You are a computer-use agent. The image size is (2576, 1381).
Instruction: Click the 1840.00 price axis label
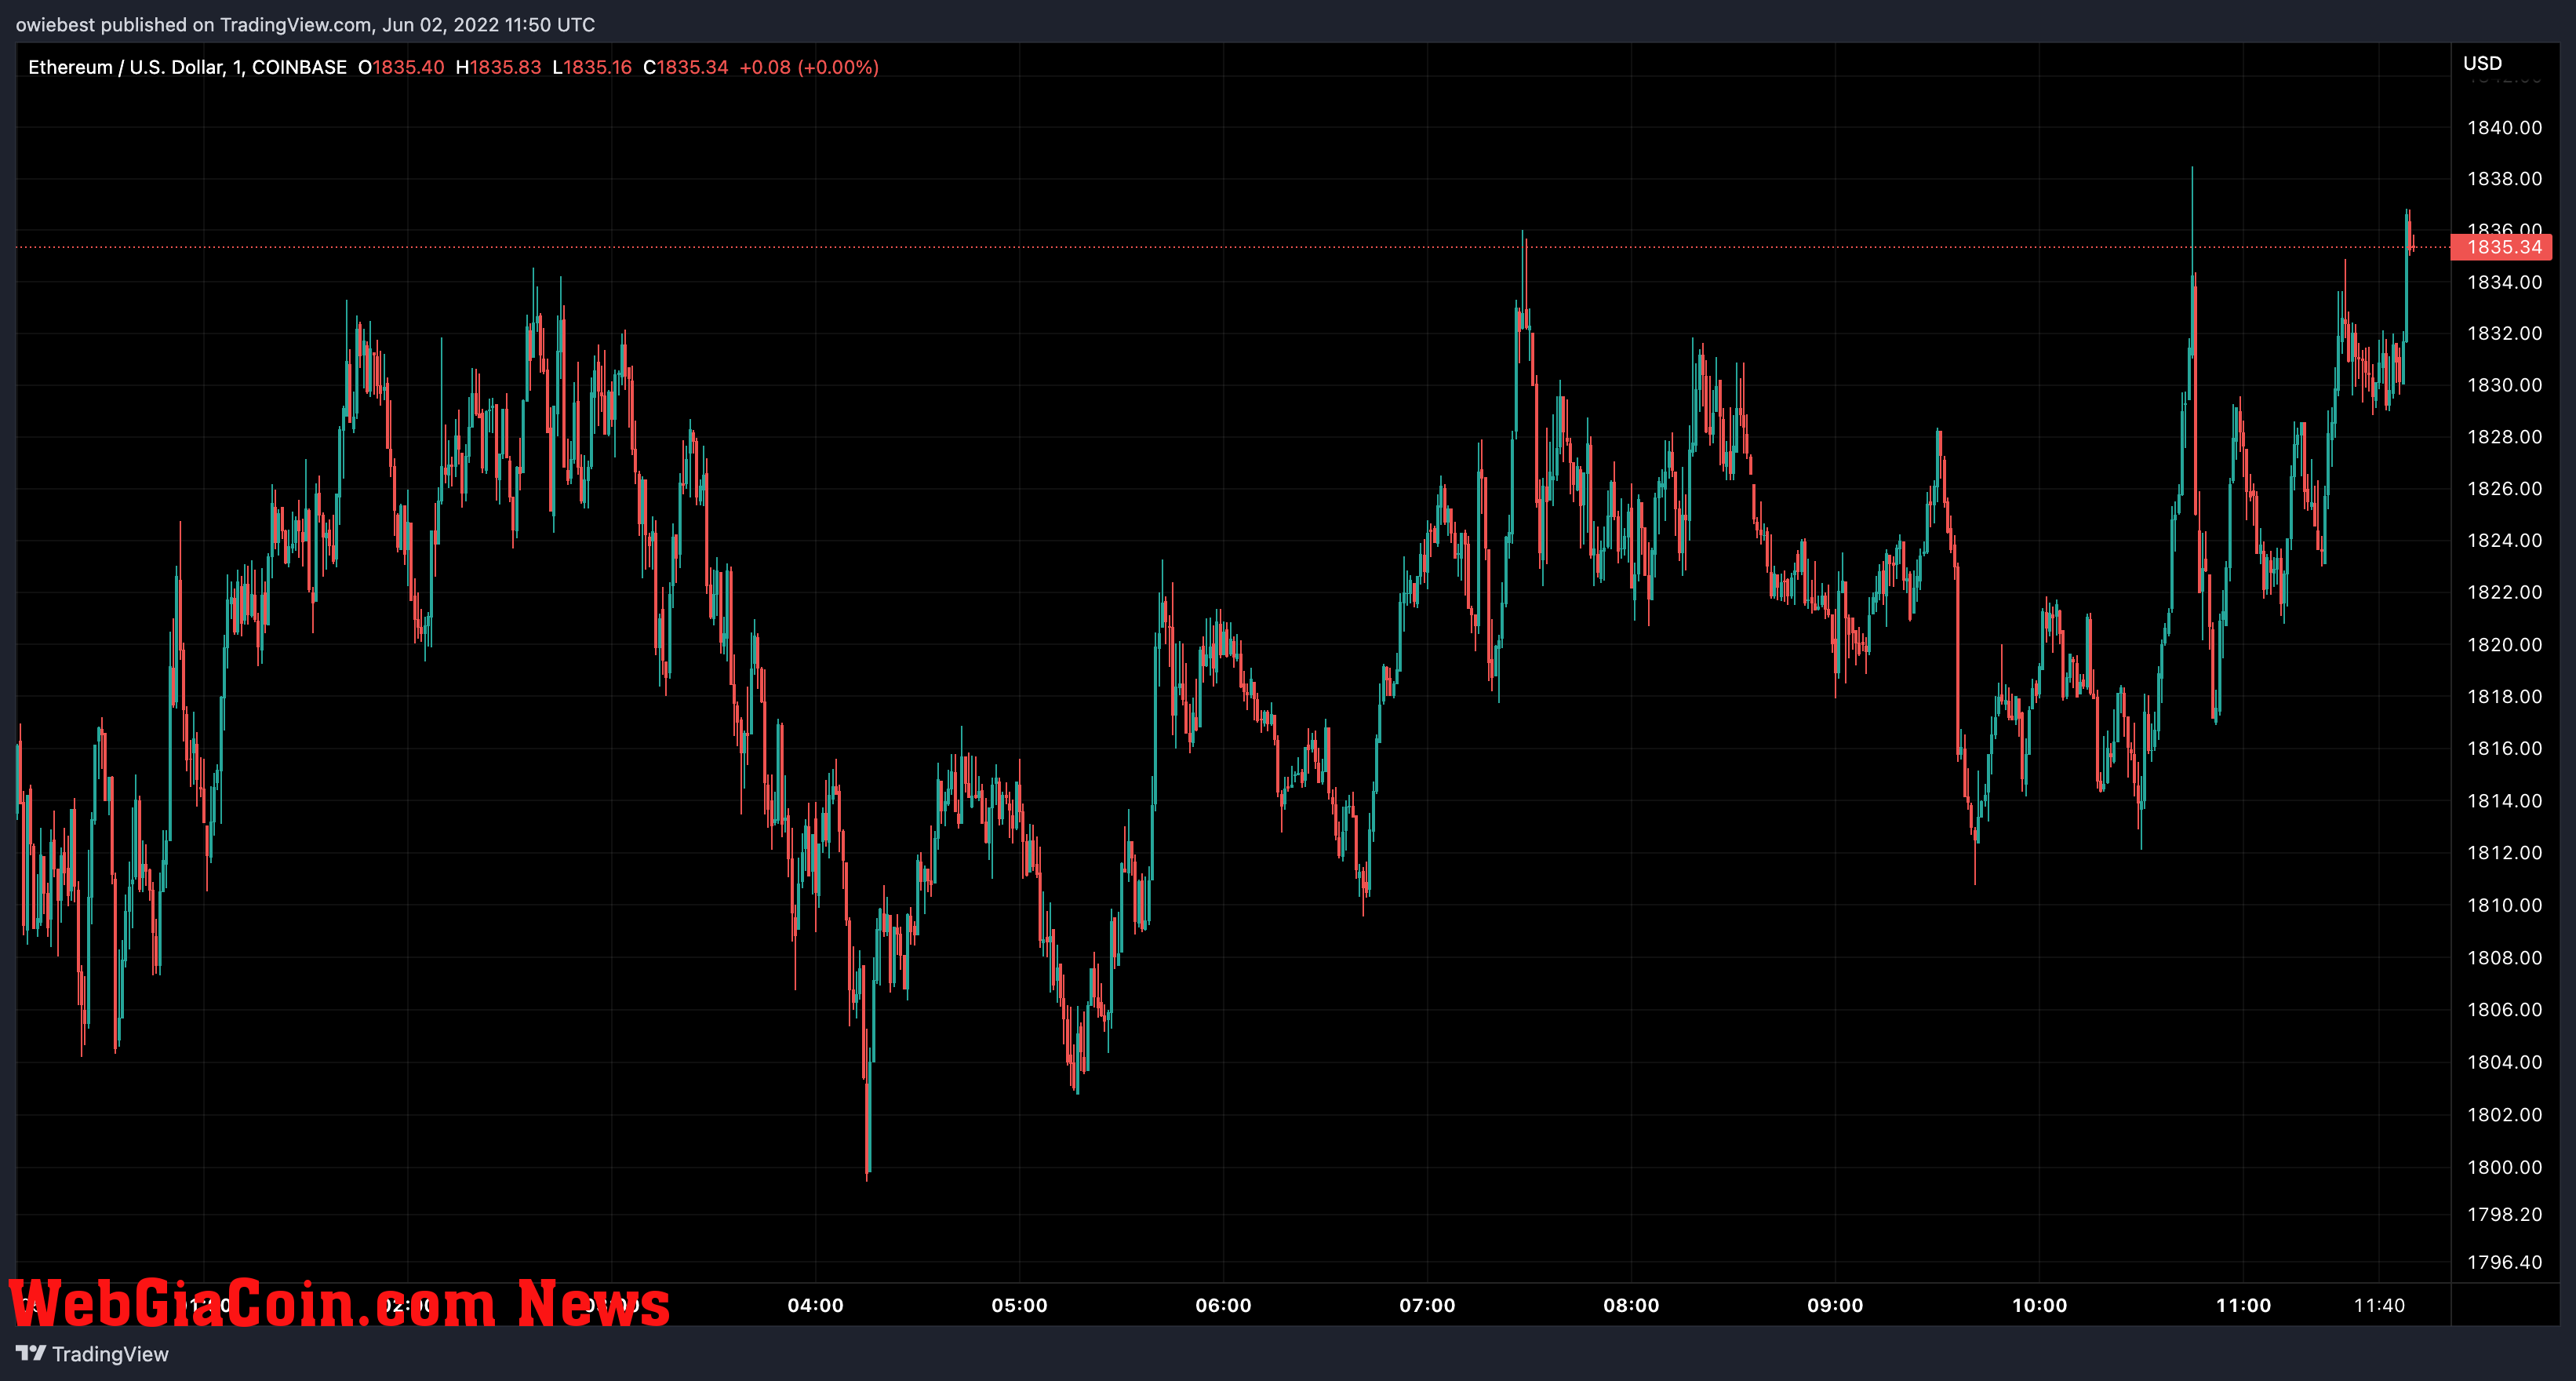[2504, 127]
